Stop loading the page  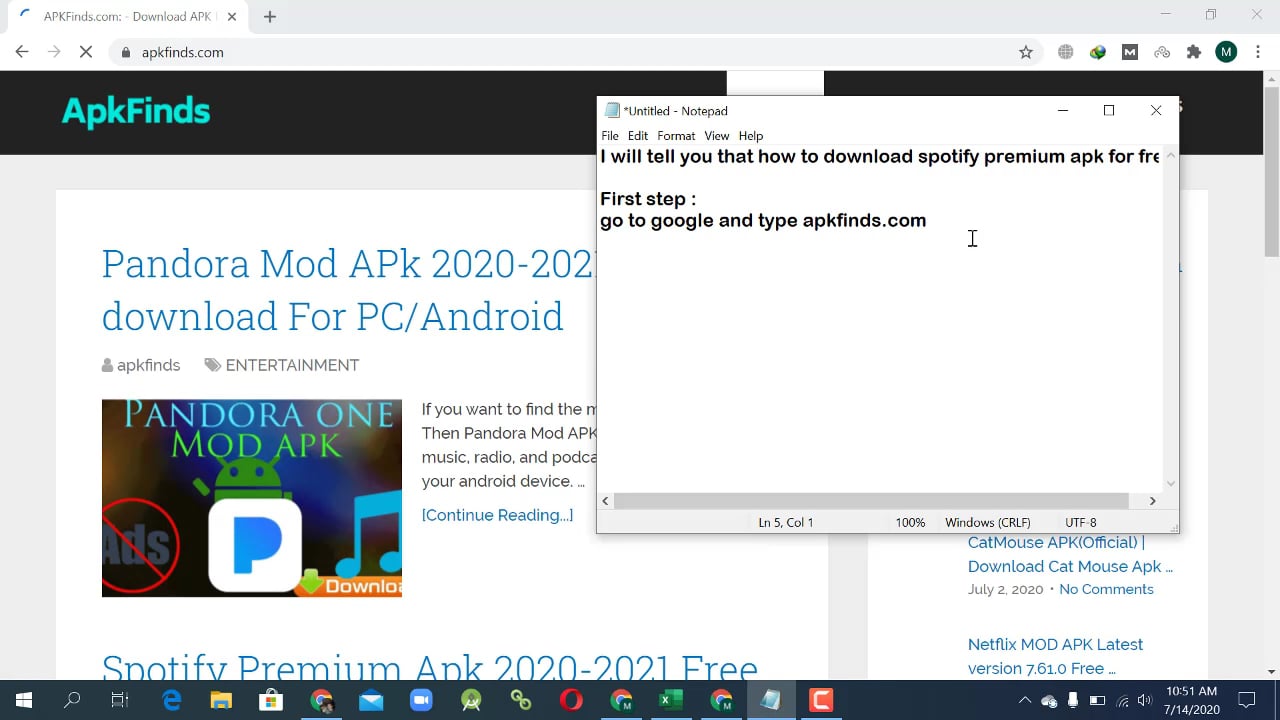(x=86, y=52)
